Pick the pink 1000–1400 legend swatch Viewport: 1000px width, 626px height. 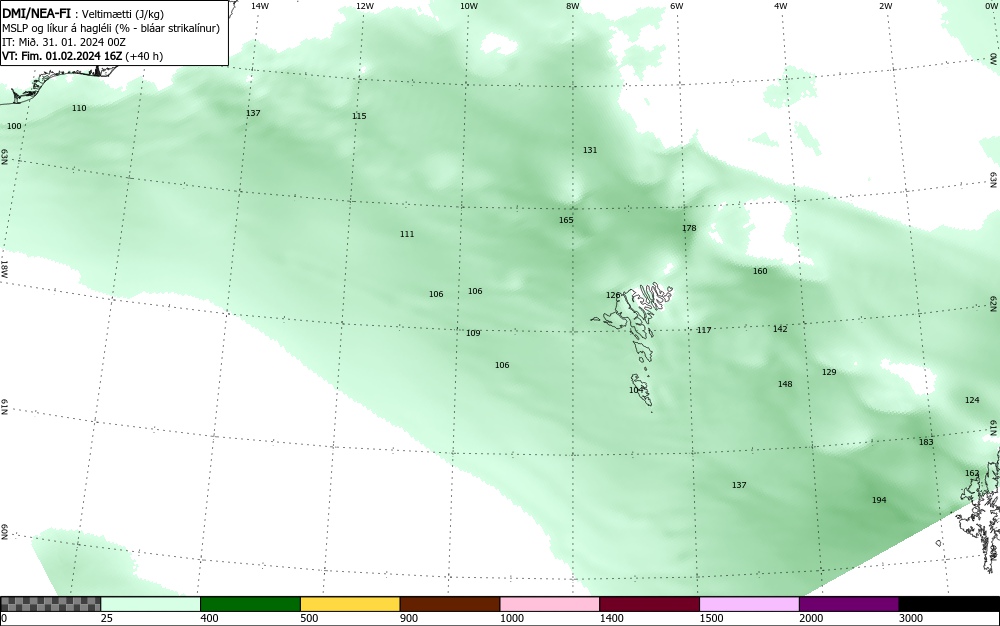pos(550,604)
